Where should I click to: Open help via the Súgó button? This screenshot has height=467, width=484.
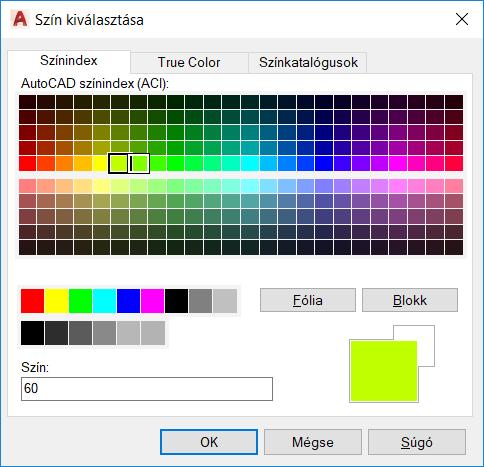[x=417, y=442]
